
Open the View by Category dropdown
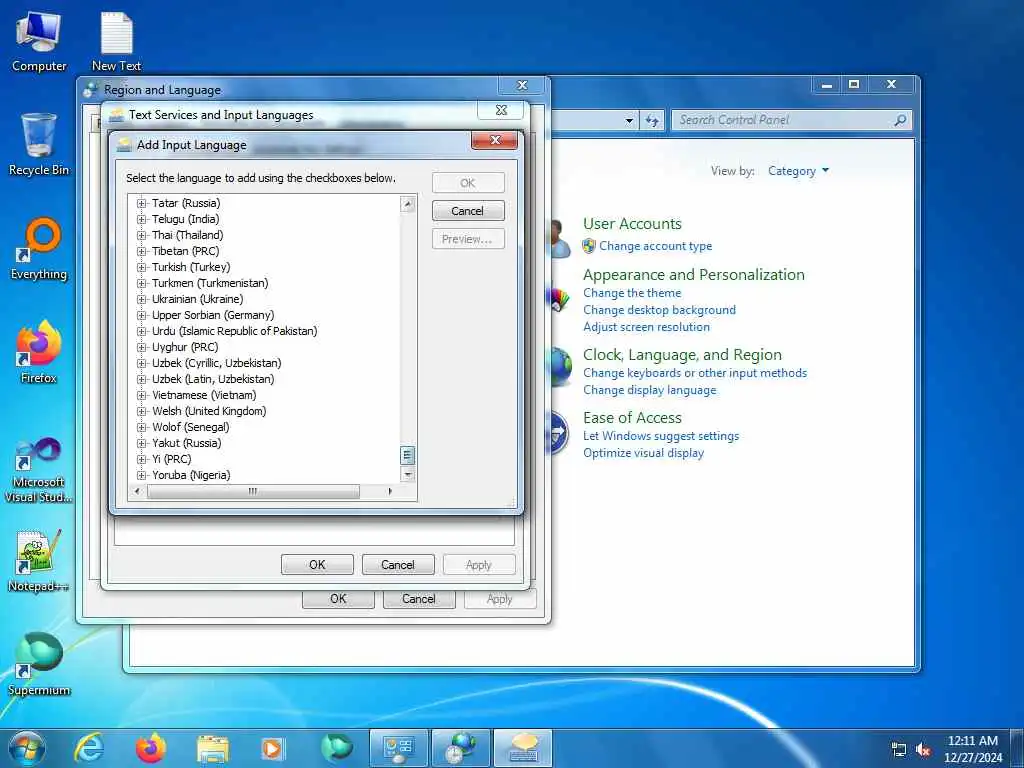(x=798, y=171)
